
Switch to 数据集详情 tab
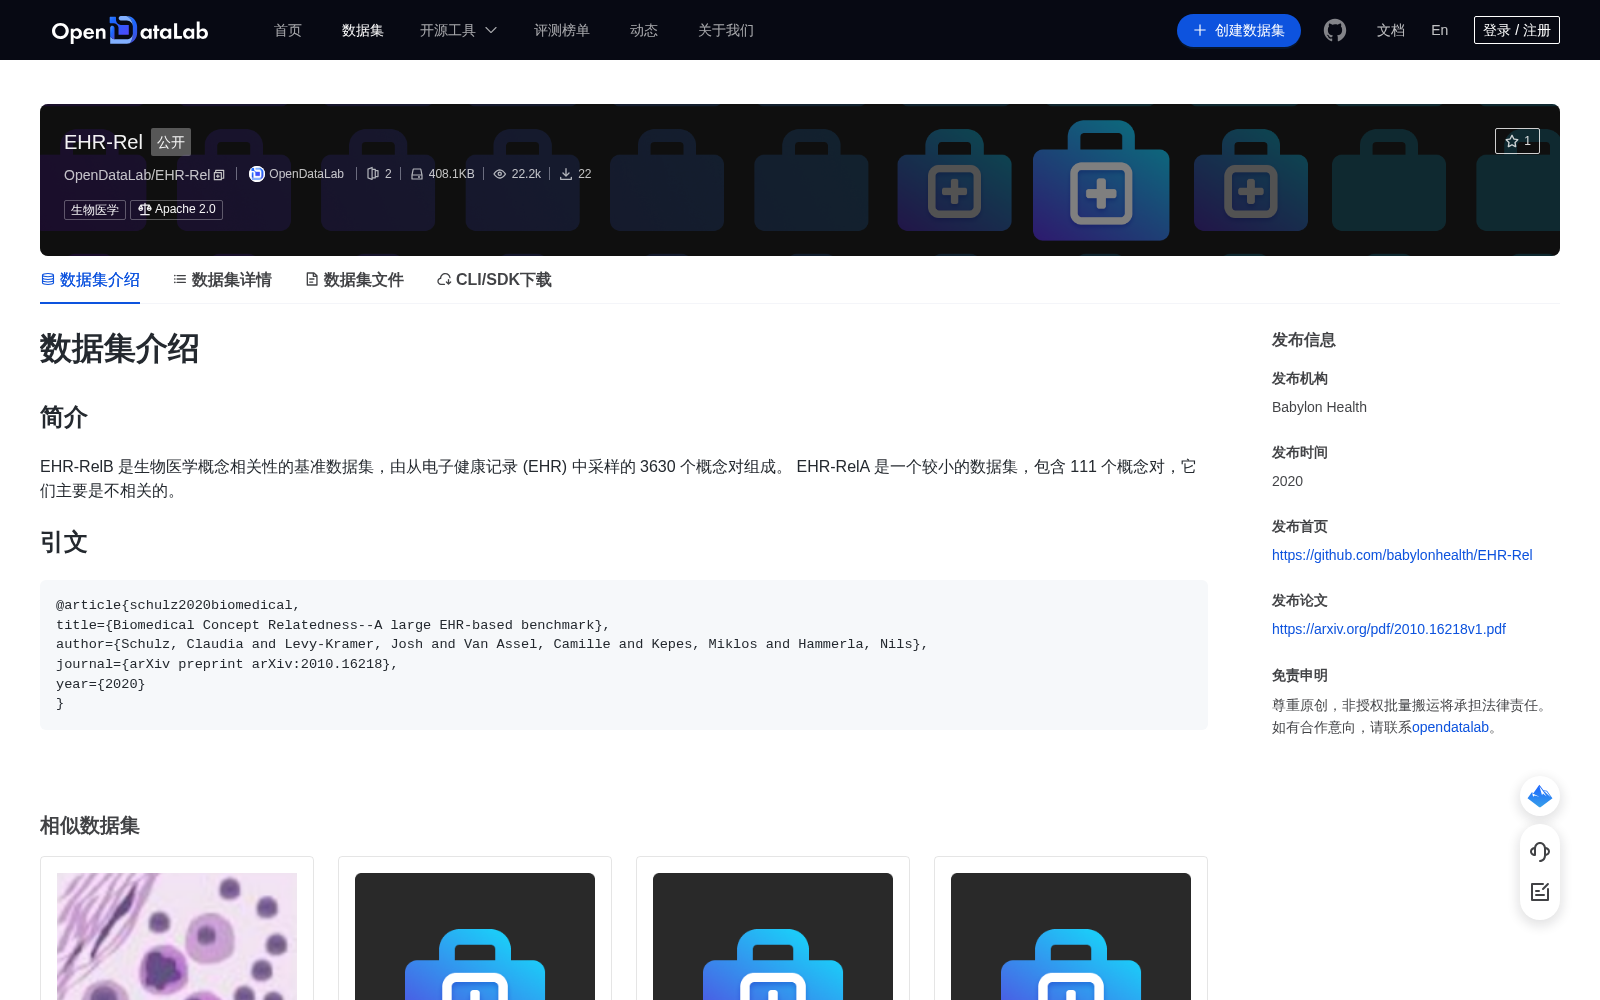click(222, 280)
